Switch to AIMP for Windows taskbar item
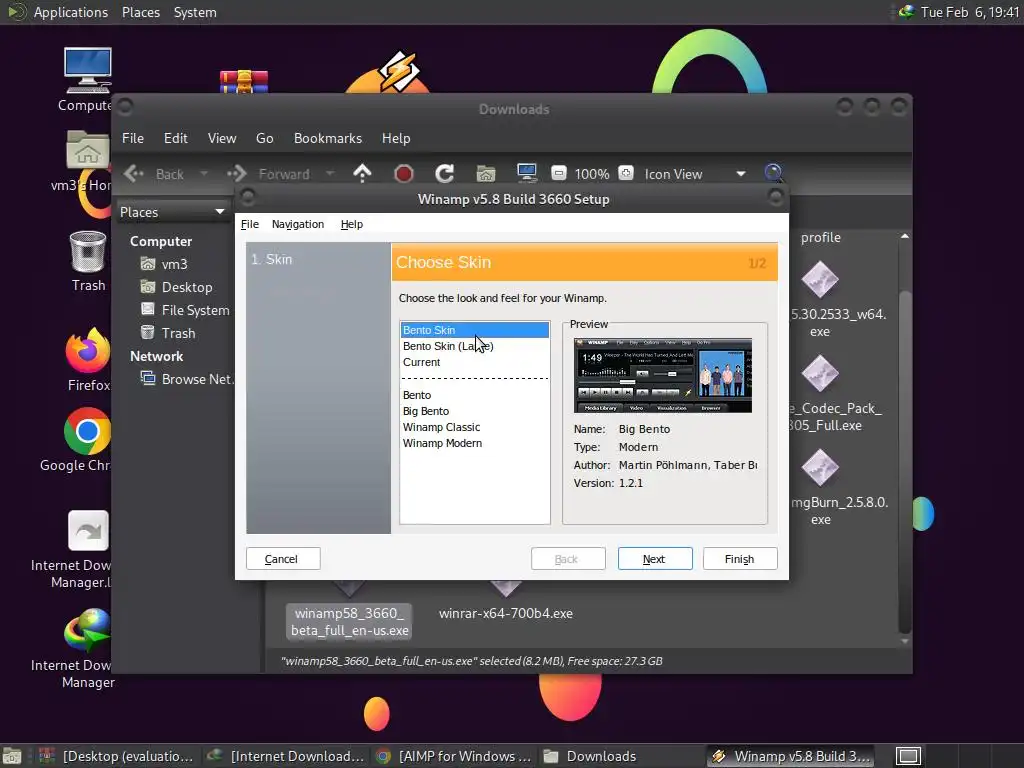 click(455, 756)
